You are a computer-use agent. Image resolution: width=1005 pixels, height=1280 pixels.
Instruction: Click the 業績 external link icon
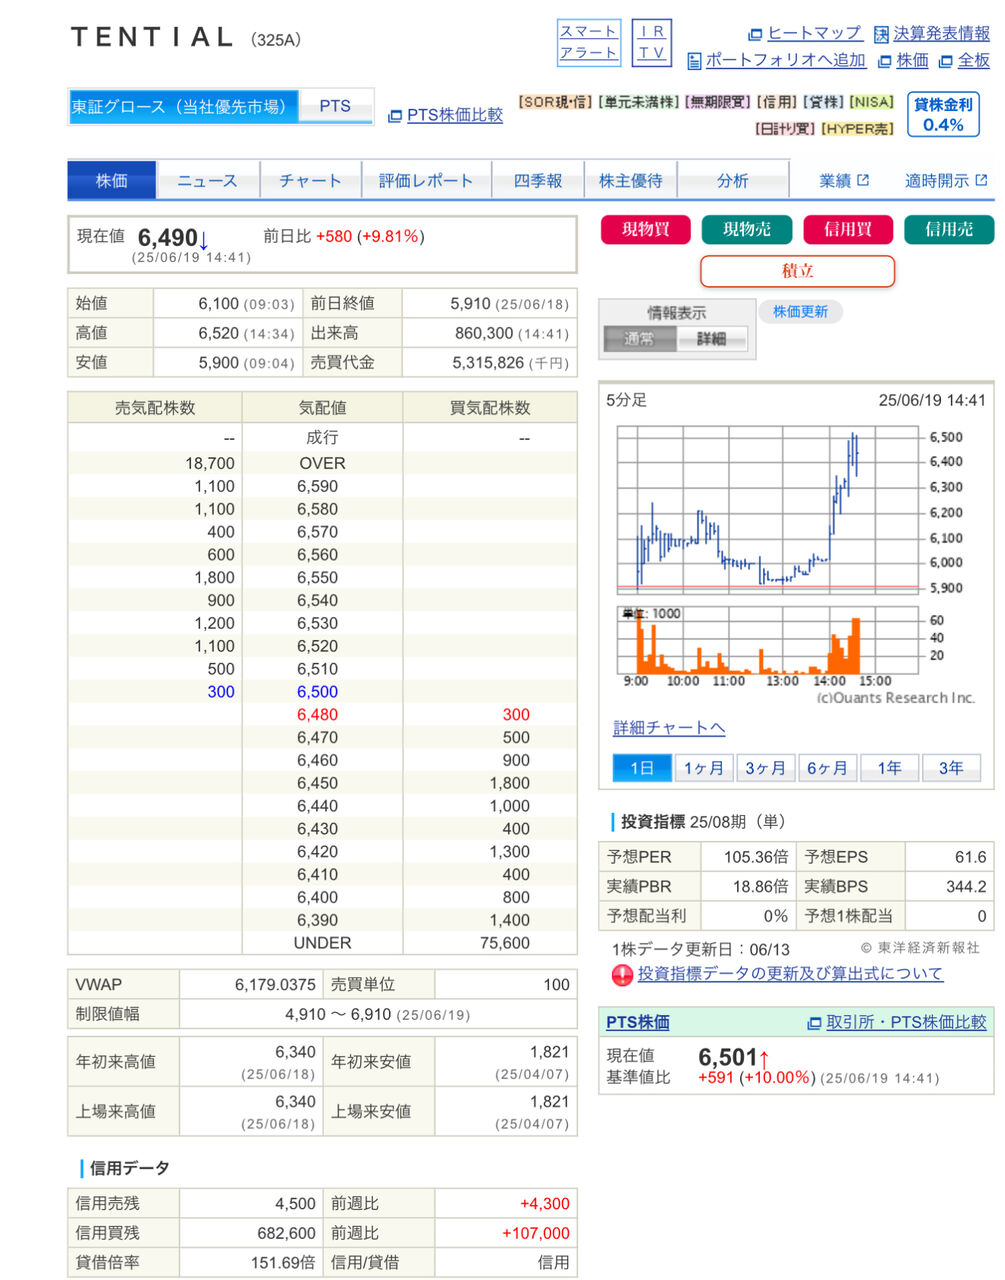pos(863,181)
